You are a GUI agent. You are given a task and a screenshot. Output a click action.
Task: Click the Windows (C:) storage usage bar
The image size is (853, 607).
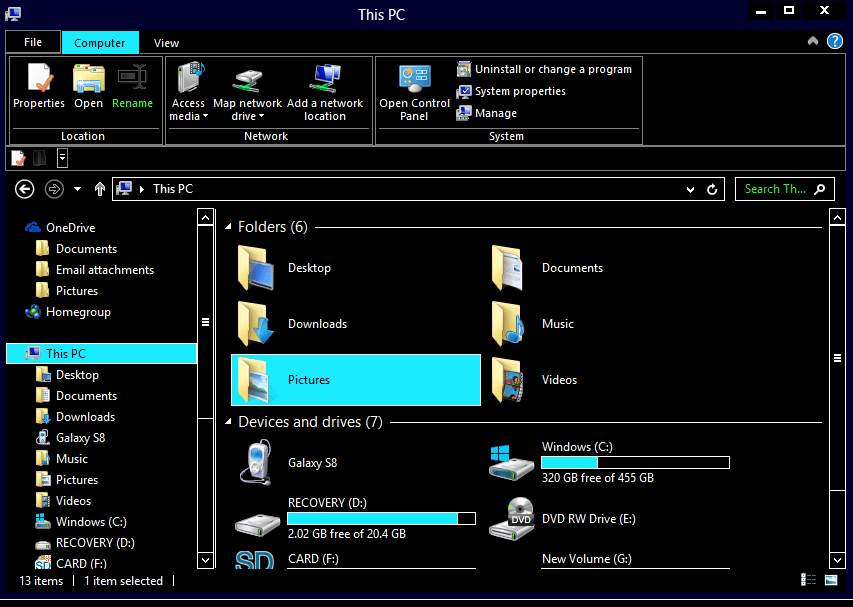(x=635, y=462)
